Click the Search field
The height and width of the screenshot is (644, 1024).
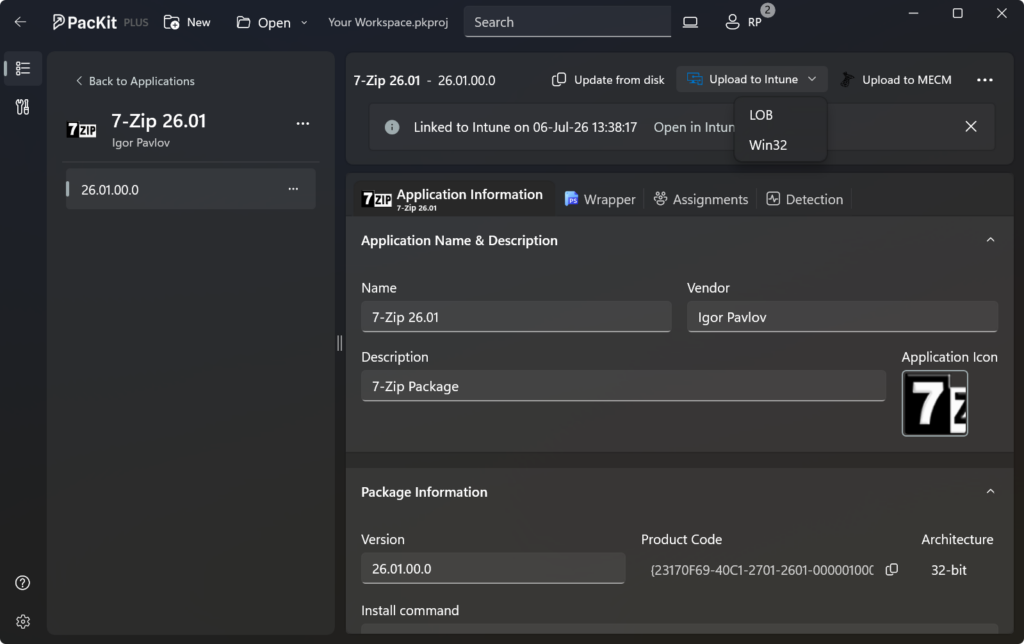(x=567, y=22)
